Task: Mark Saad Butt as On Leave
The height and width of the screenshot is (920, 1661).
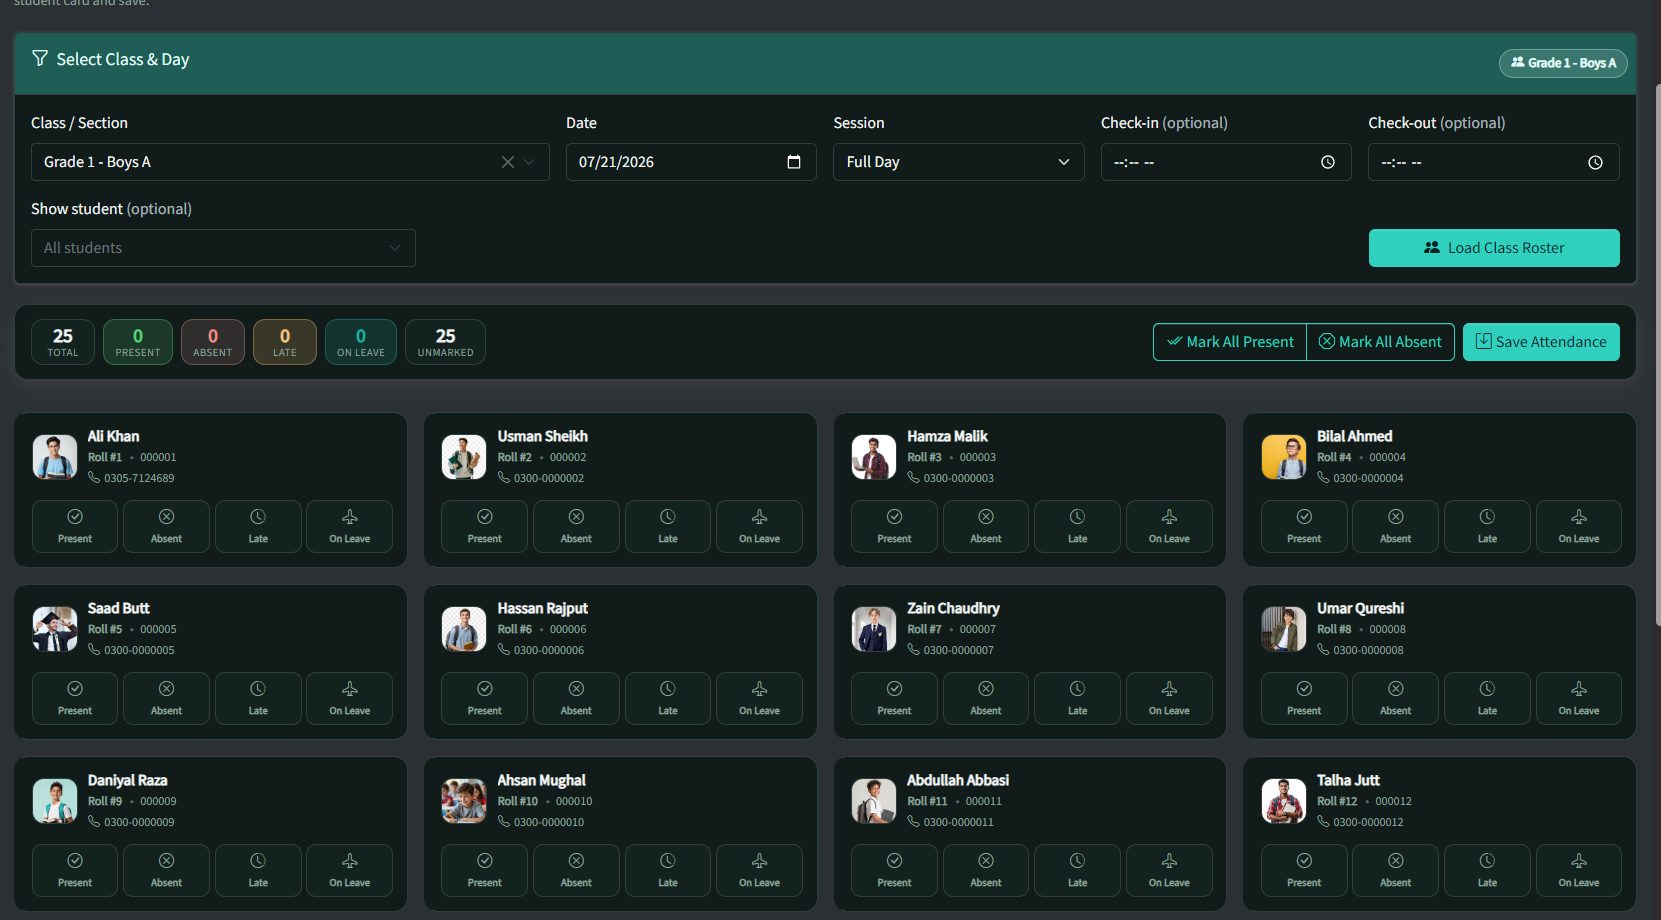Action: click(x=350, y=698)
